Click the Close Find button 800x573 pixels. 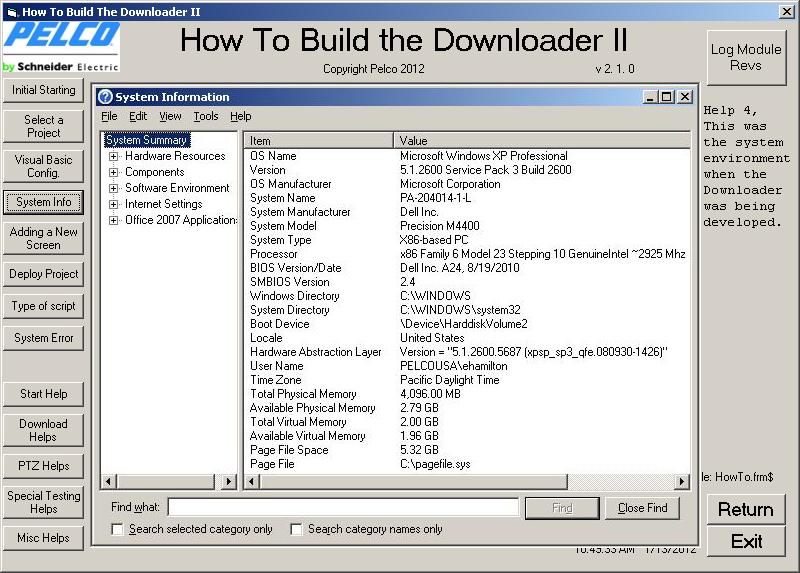(642, 508)
